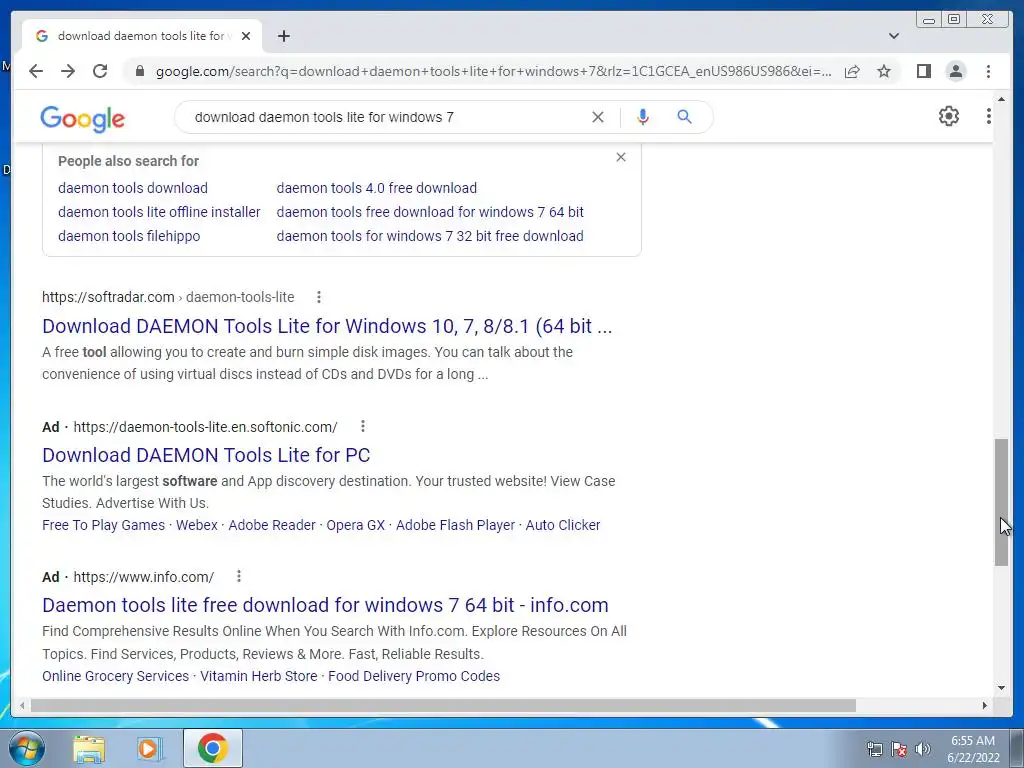Open the volume speaker tray icon

pyautogui.click(x=923, y=749)
